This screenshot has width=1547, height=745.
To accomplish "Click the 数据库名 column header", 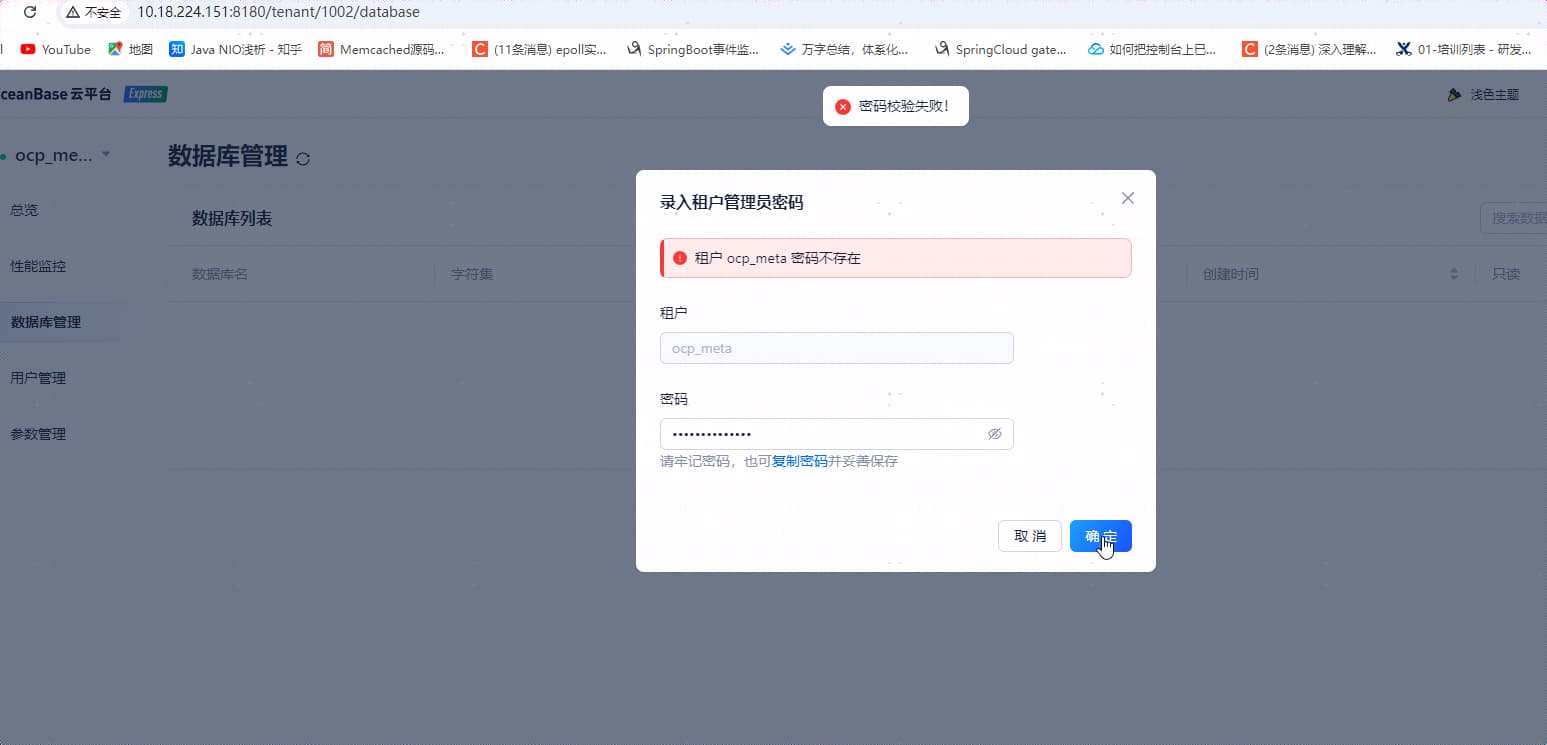I will 220,274.
